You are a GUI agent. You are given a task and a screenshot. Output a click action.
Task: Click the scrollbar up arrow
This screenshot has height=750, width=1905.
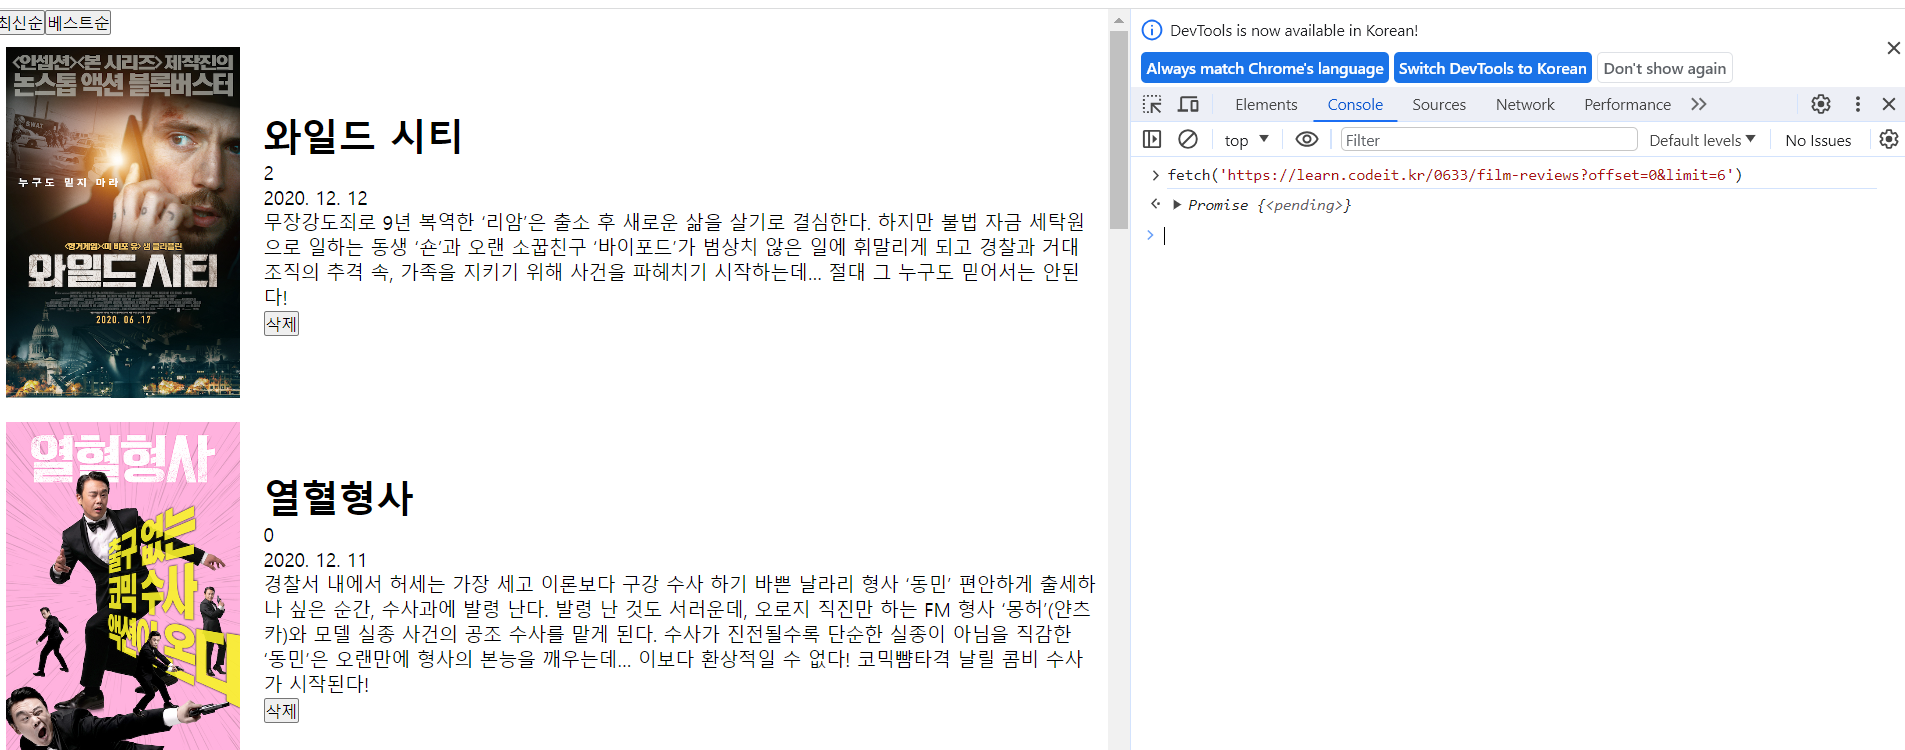point(1118,19)
